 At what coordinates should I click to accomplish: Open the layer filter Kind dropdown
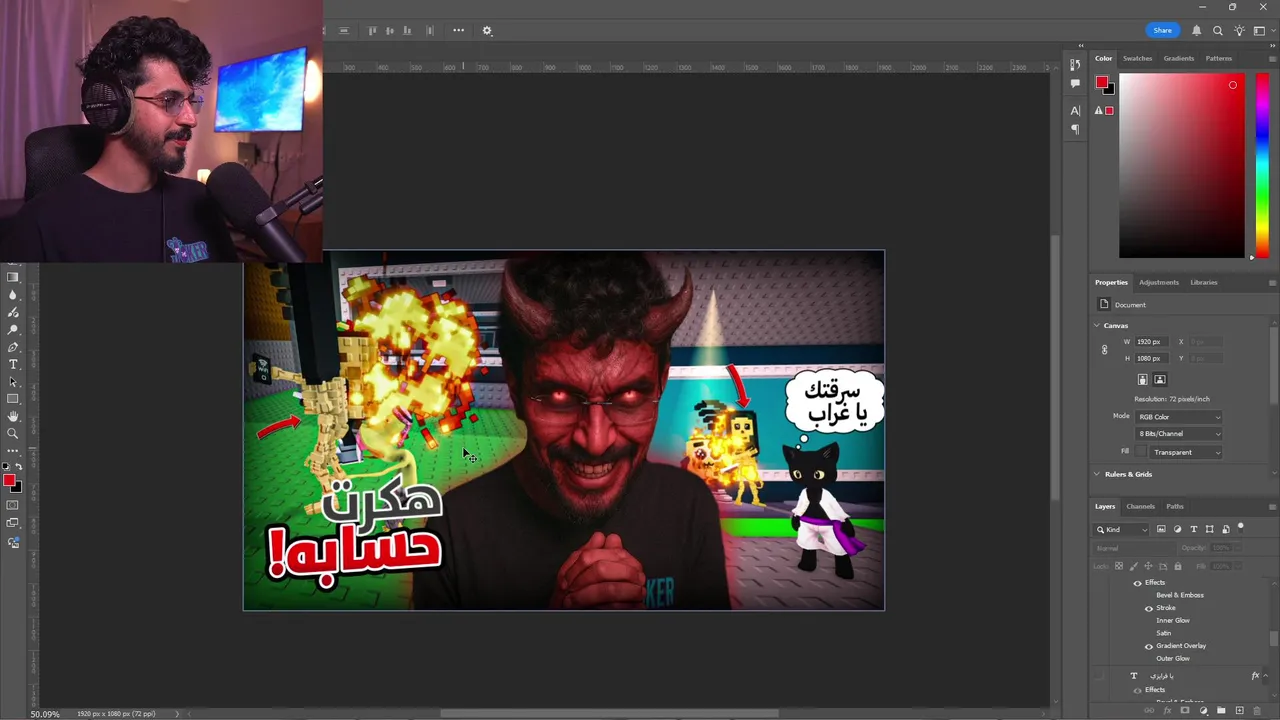tap(1121, 529)
